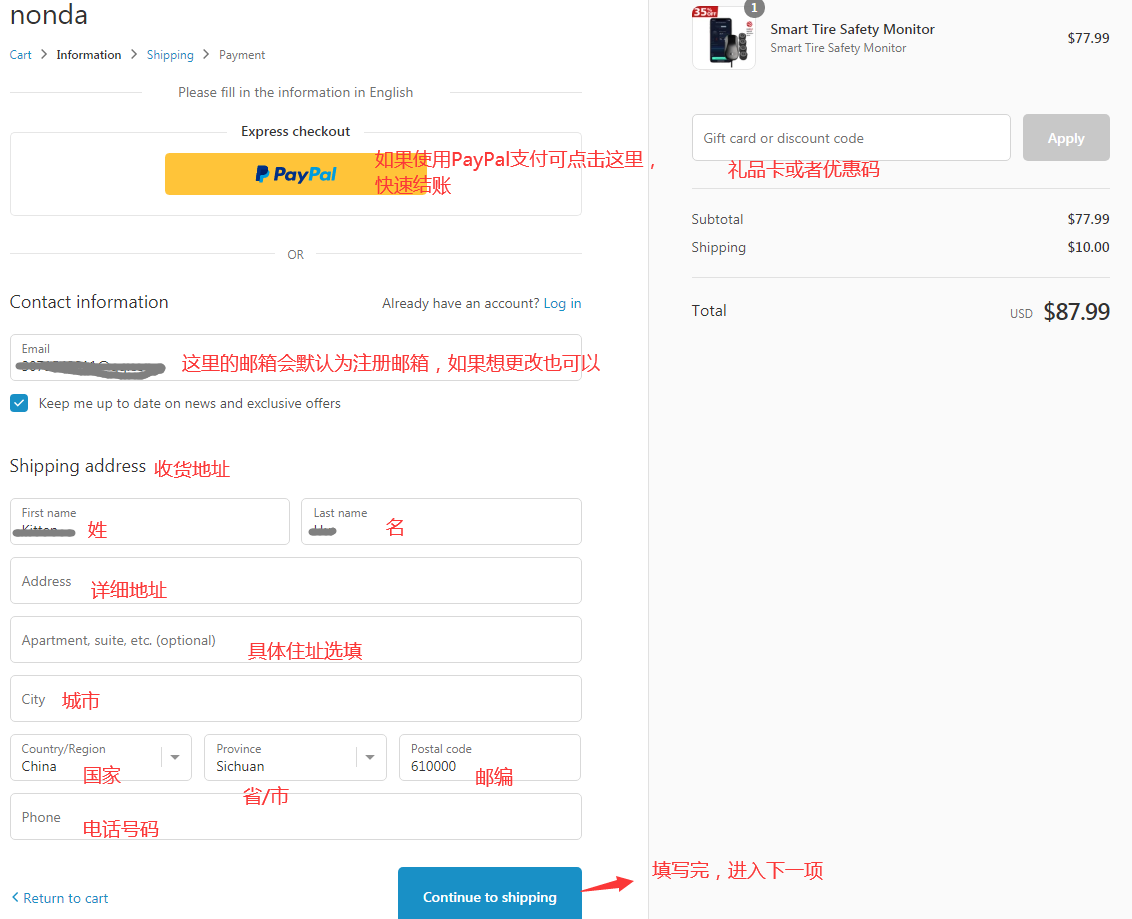Click the Log in link
The image size is (1132, 919).
tap(562, 303)
